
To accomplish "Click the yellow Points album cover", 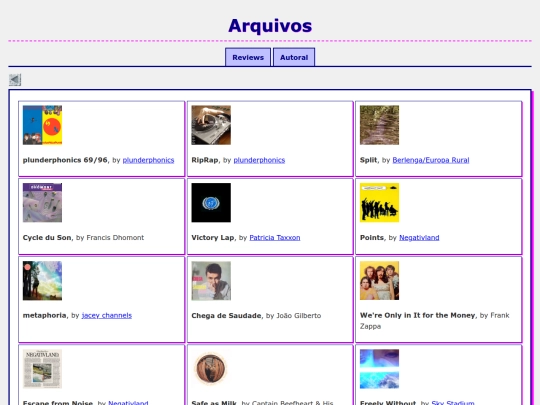I will click(380, 202).
